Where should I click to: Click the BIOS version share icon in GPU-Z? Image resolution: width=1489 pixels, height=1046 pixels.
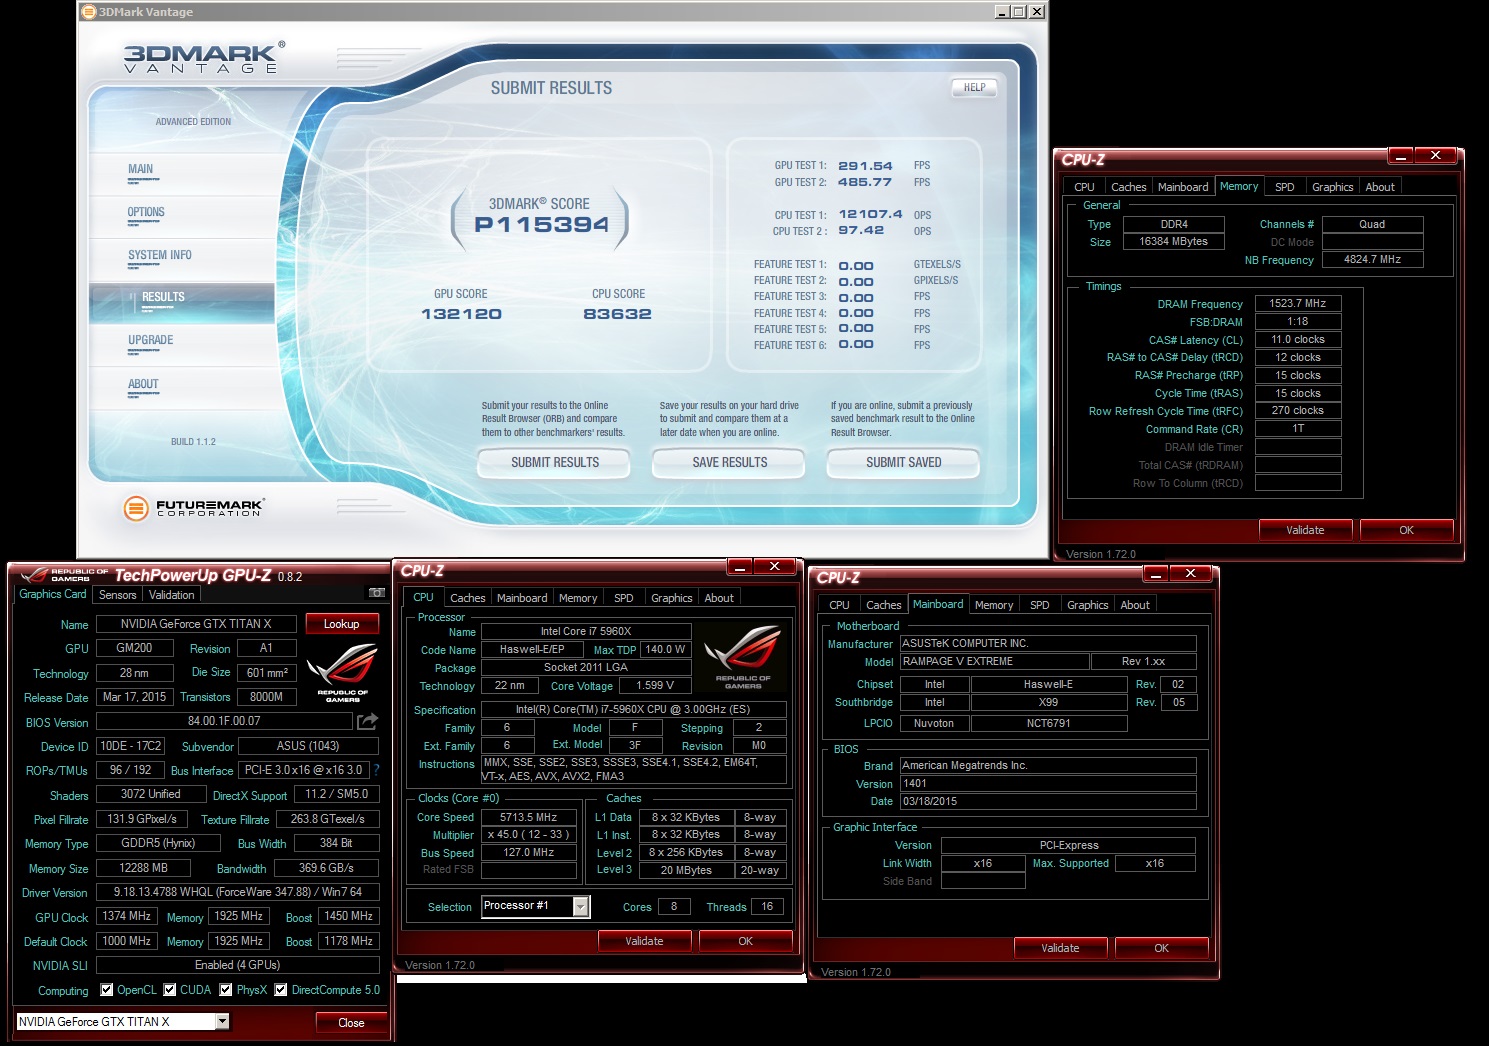(x=367, y=721)
